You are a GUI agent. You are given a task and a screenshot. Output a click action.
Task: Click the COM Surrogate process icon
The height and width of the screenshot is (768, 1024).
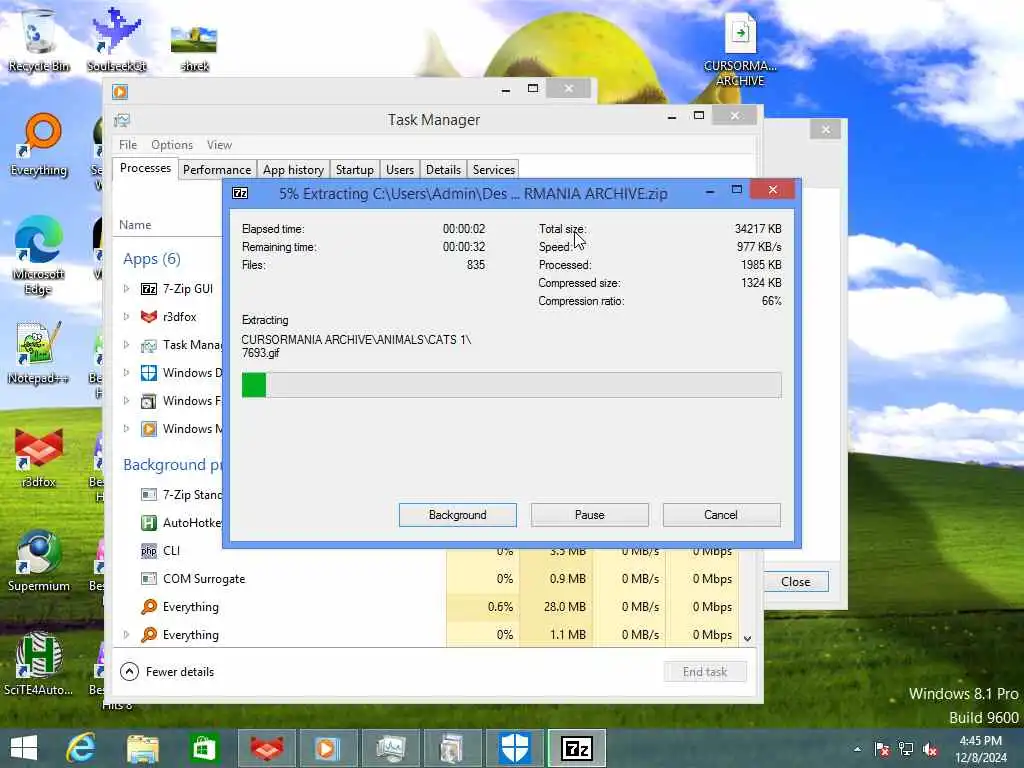point(149,579)
